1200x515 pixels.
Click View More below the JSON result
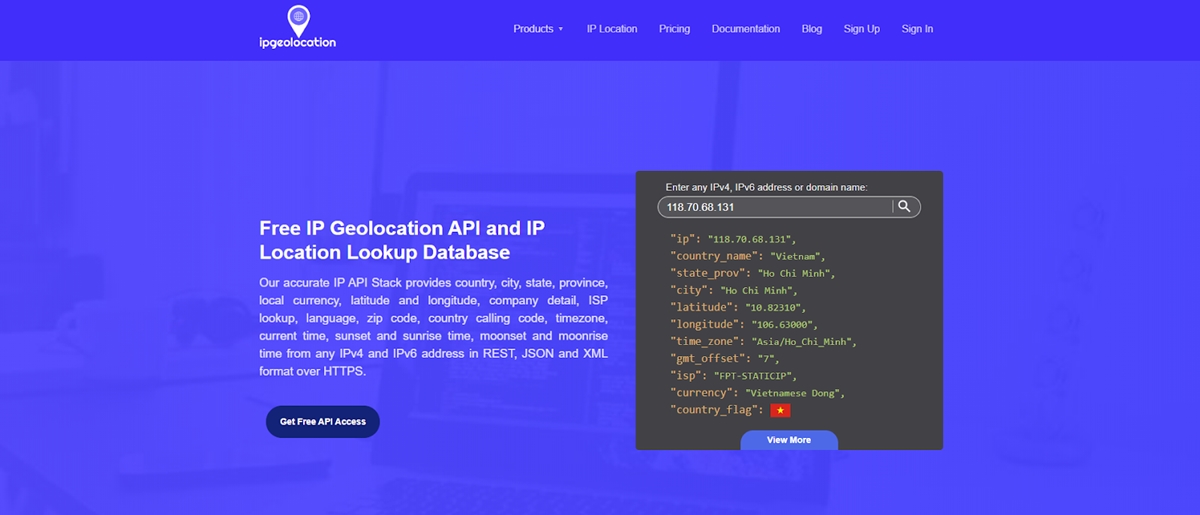[788, 440]
